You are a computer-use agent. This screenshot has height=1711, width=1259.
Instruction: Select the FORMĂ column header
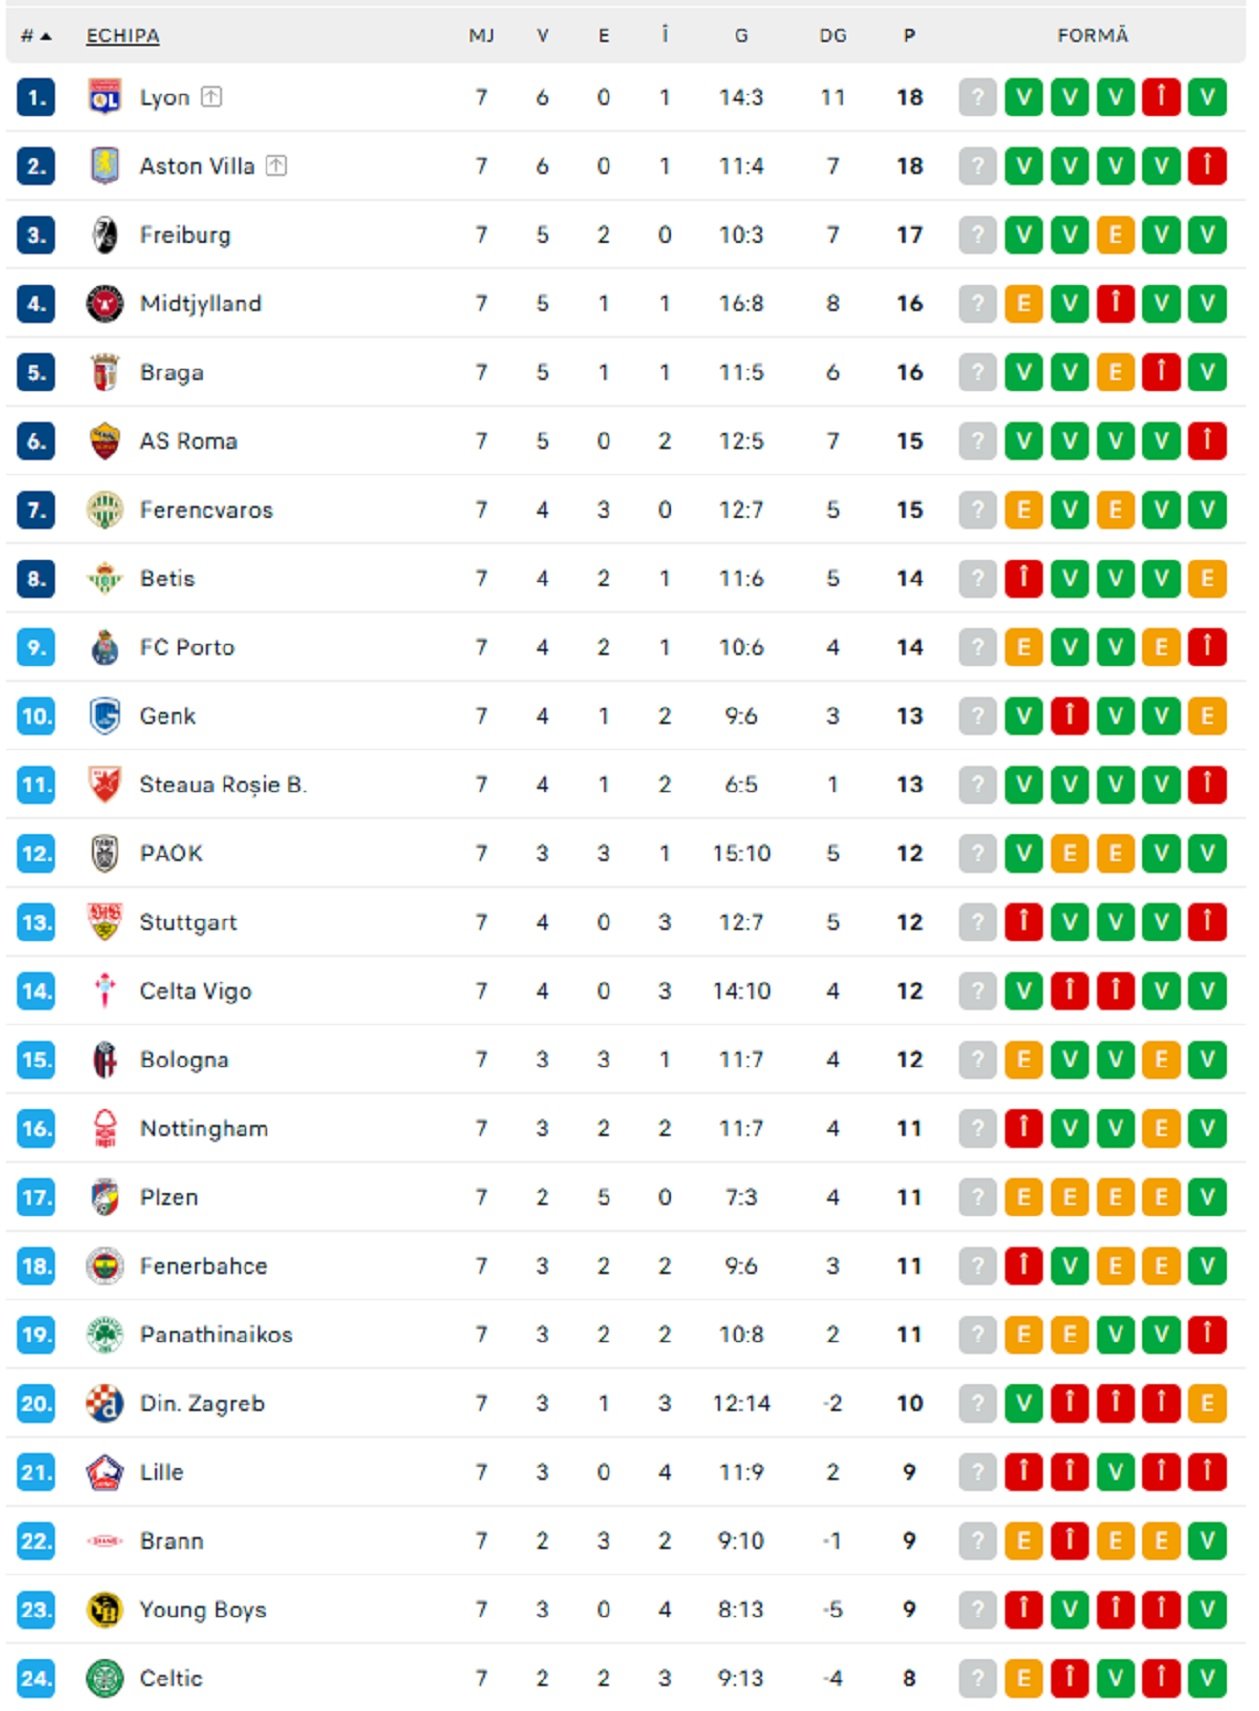tap(1092, 36)
